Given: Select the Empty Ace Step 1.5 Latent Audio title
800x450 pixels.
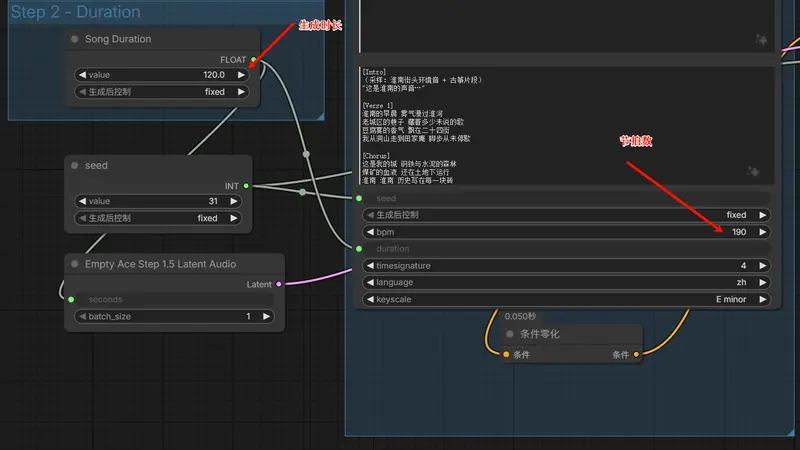Looking at the screenshot, I should [160, 264].
